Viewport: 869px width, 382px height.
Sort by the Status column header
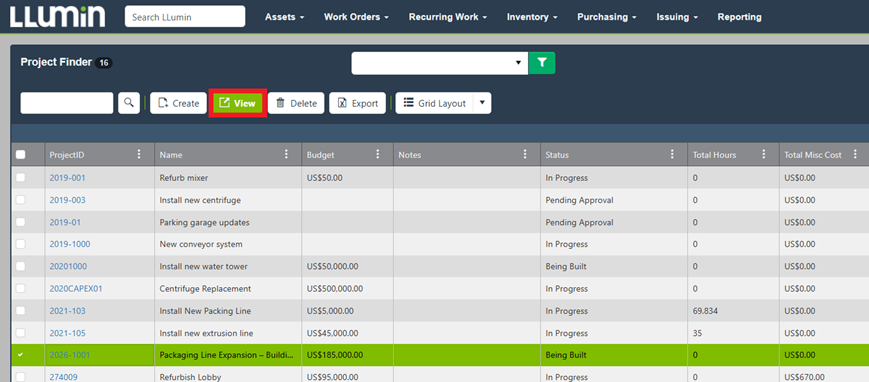coord(557,155)
